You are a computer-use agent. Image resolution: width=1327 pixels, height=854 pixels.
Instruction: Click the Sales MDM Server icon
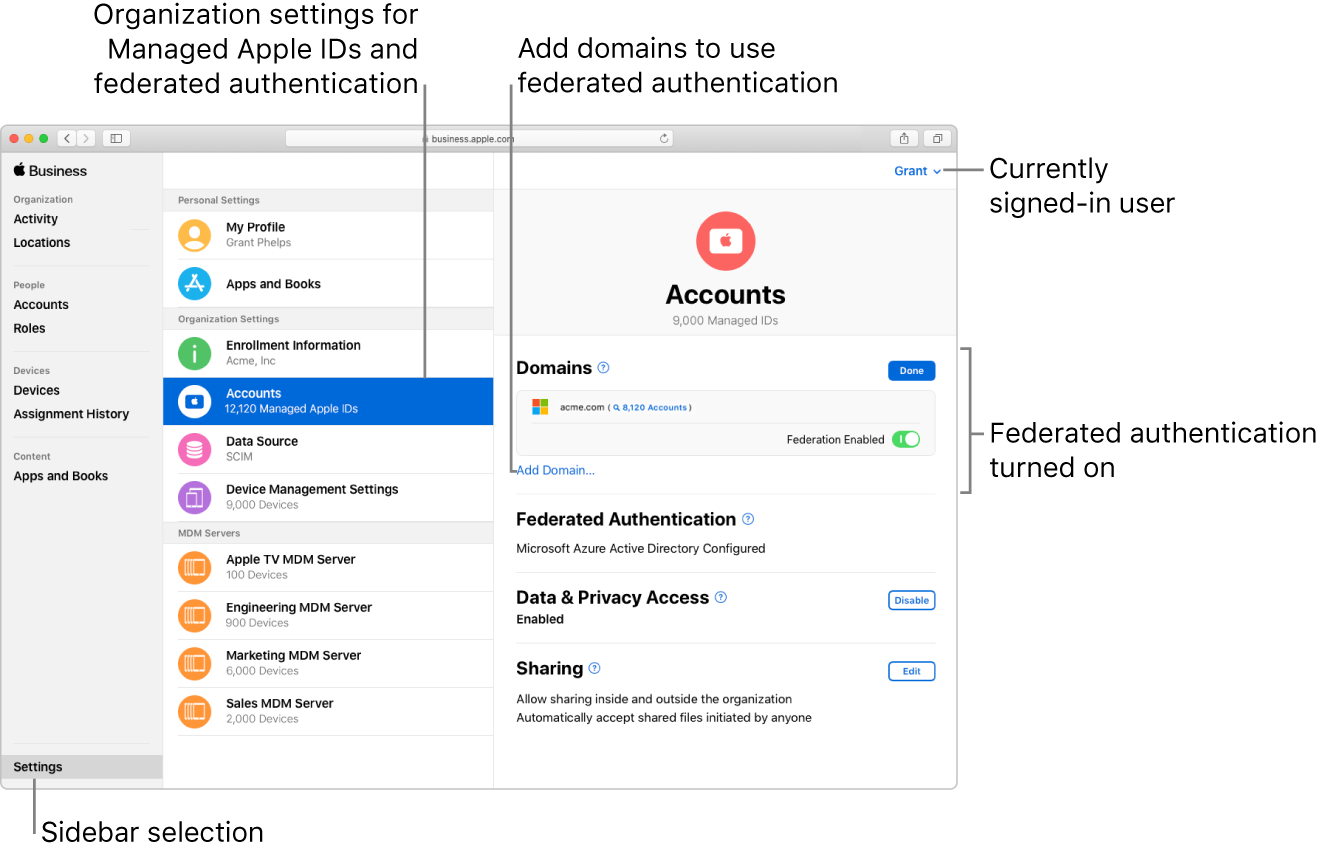(x=194, y=711)
